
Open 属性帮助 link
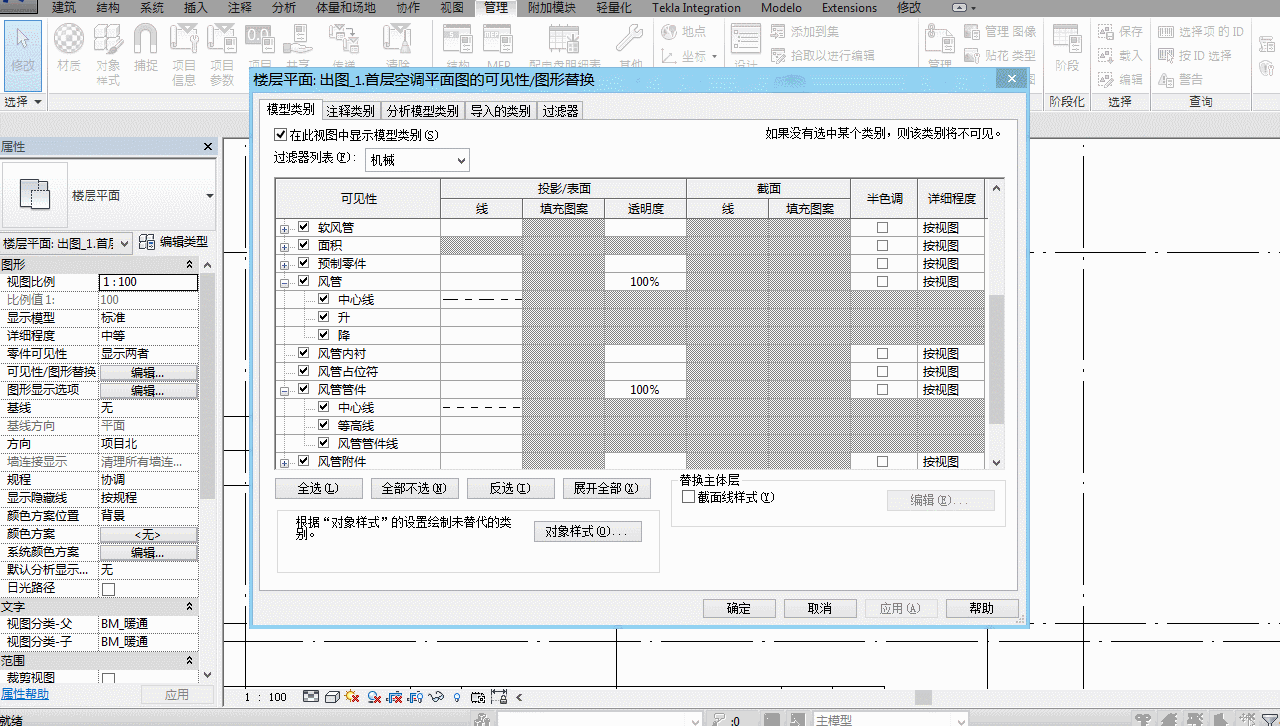click(x=24, y=694)
